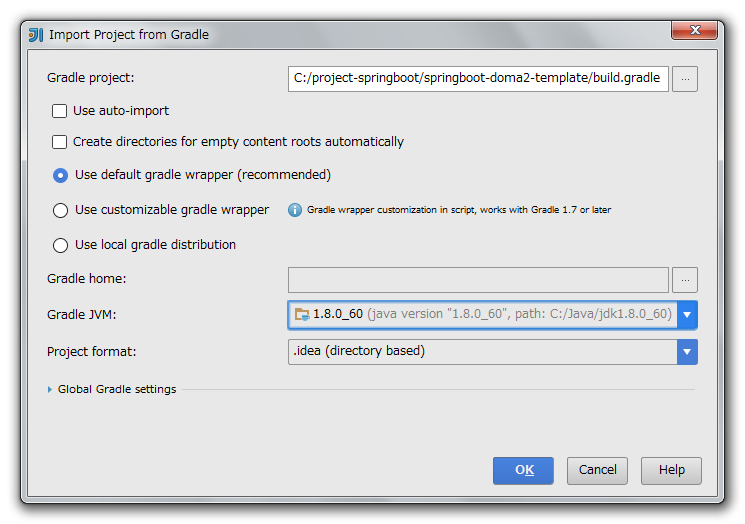
Task: Open the Project format dropdown arrow
Action: [x=687, y=352]
